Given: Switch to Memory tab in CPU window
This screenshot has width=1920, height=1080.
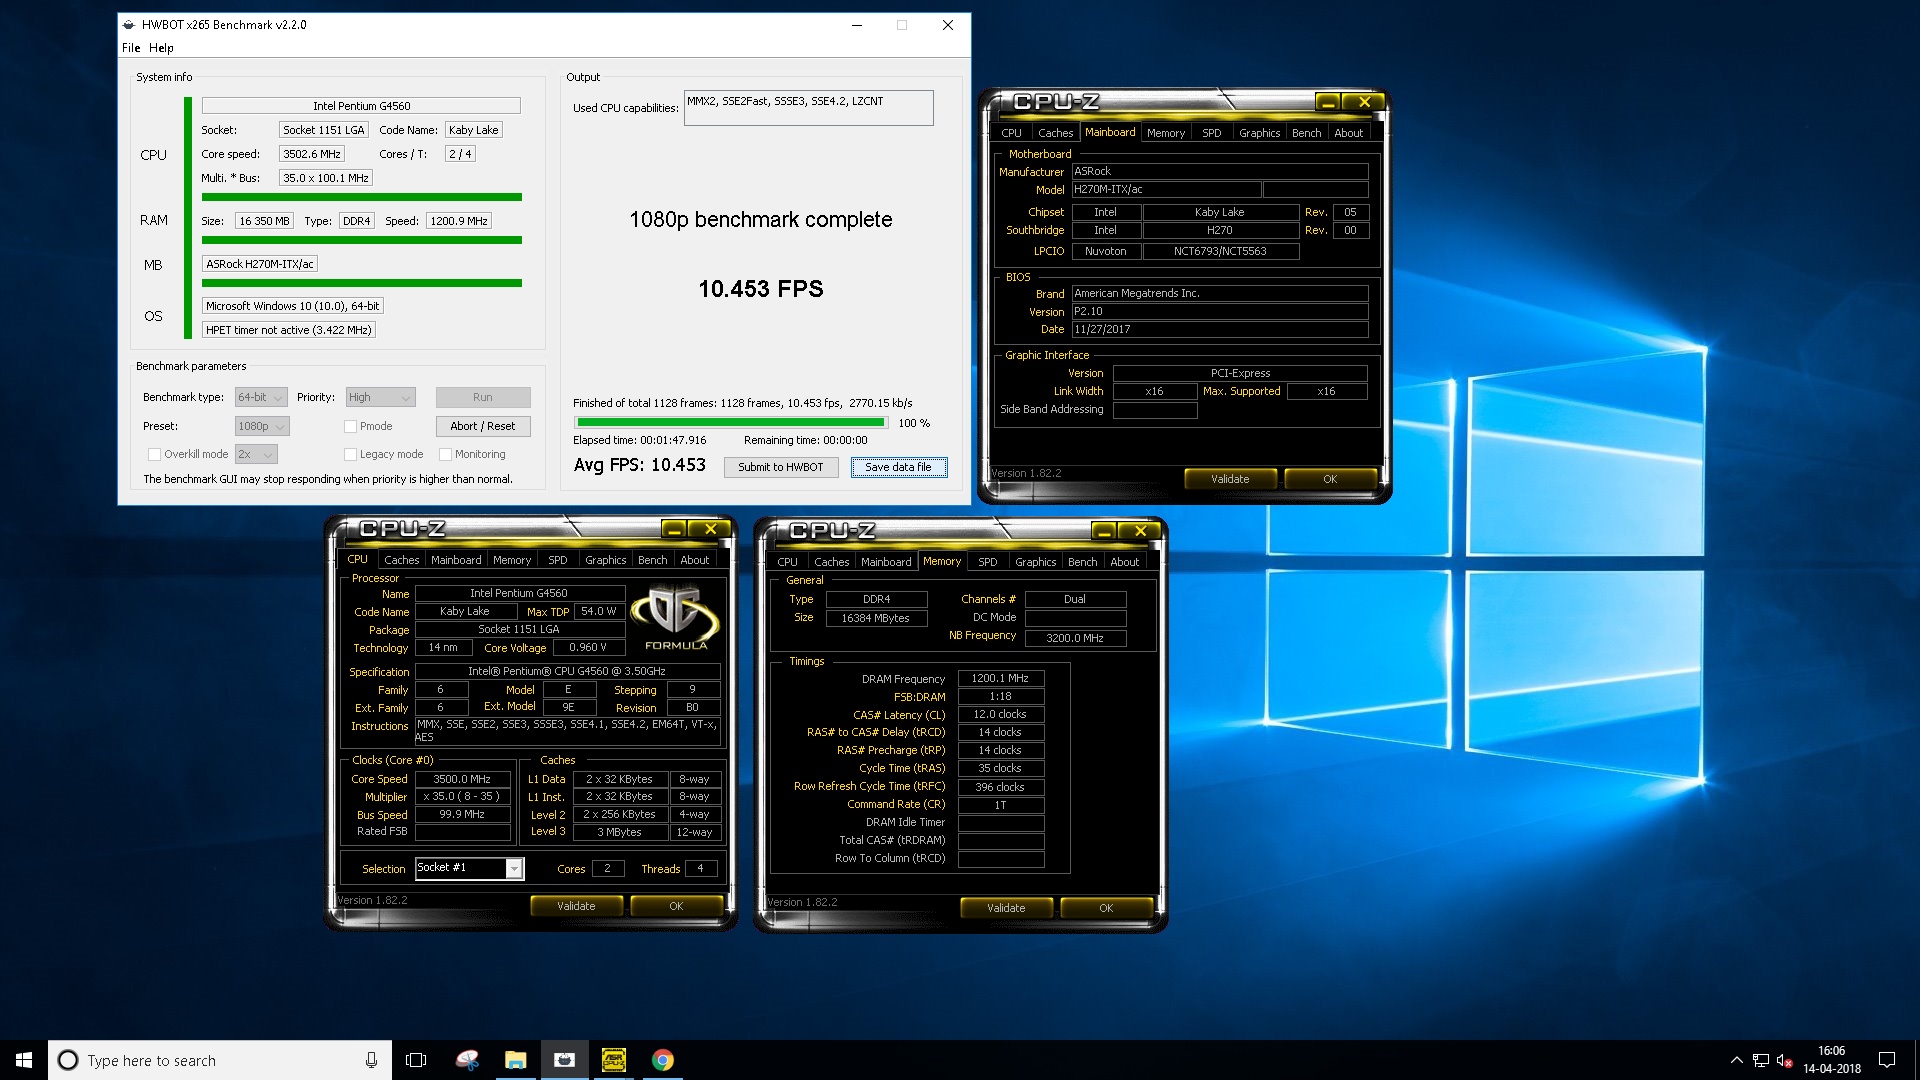Looking at the screenshot, I should [512, 560].
